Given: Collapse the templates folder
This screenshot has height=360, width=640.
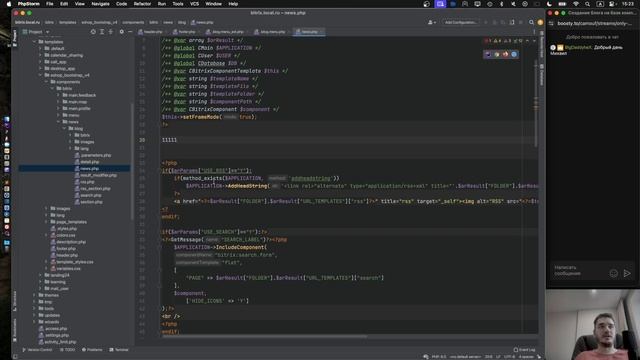Looking at the screenshot, I should click(34, 42).
